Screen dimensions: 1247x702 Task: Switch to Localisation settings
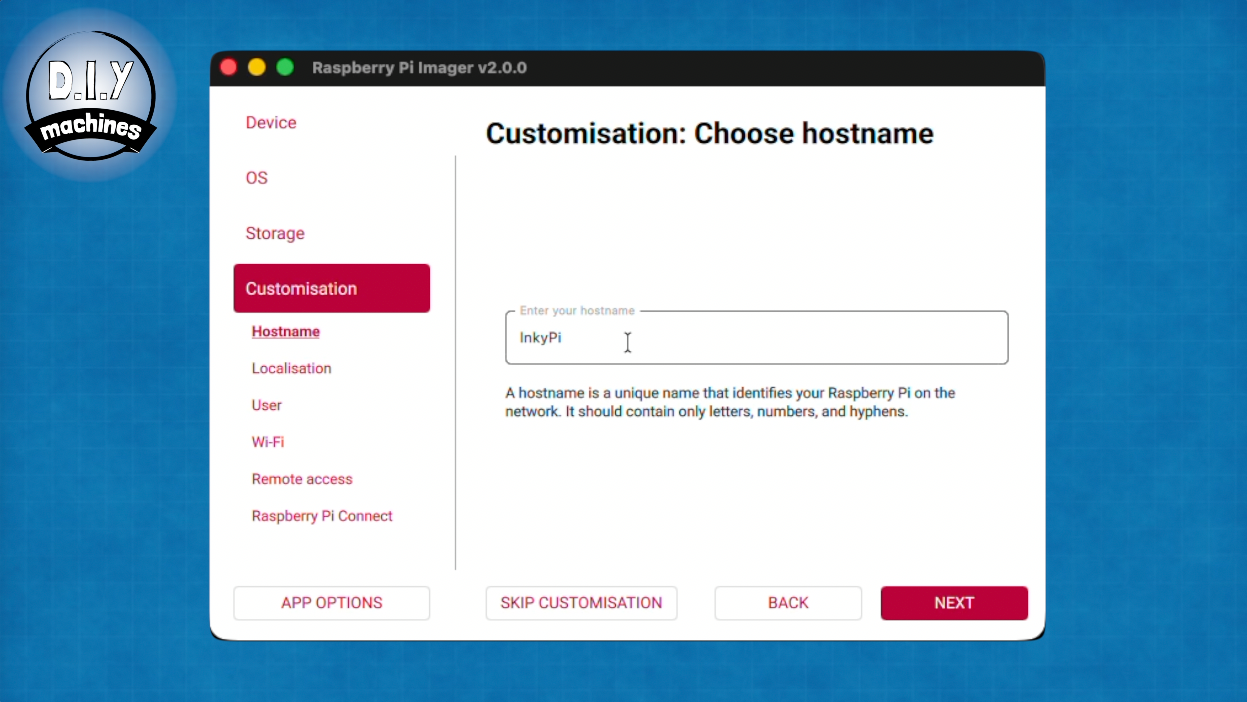(x=291, y=368)
